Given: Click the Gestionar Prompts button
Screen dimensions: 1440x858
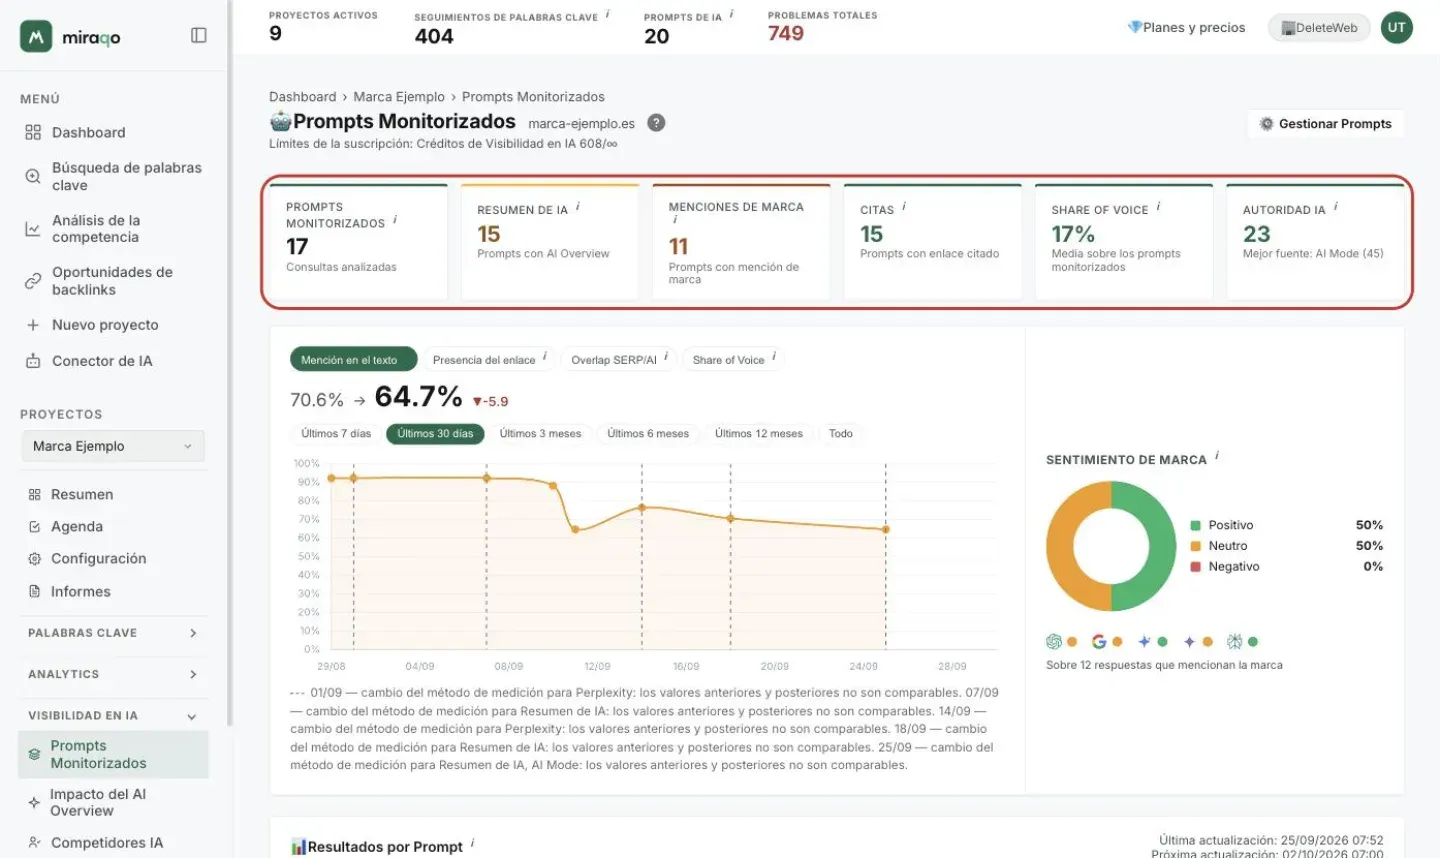Looking at the screenshot, I should pos(1326,124).
